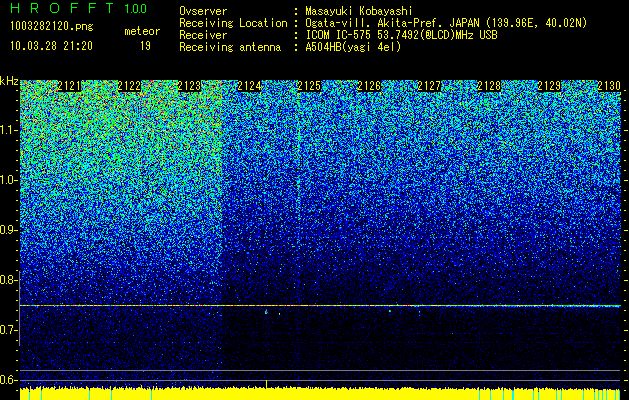
Task: Click the 2123 time marker
Action: point(189,86)
